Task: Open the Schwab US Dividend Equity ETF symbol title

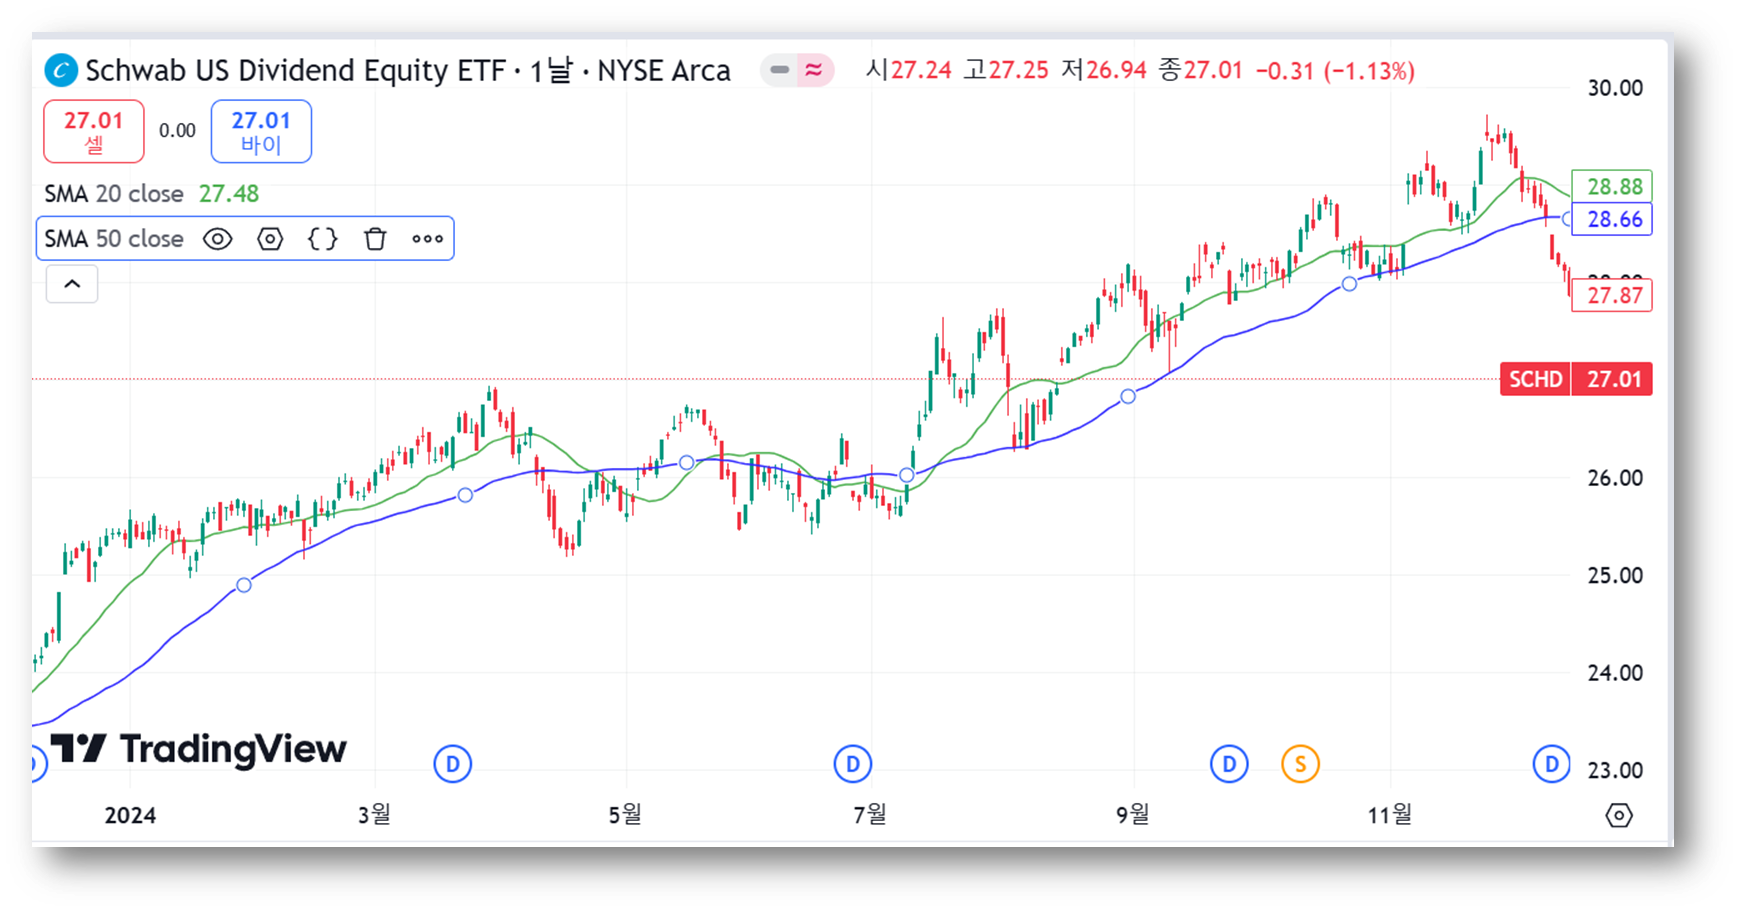Action: click(x=408, y=71)
